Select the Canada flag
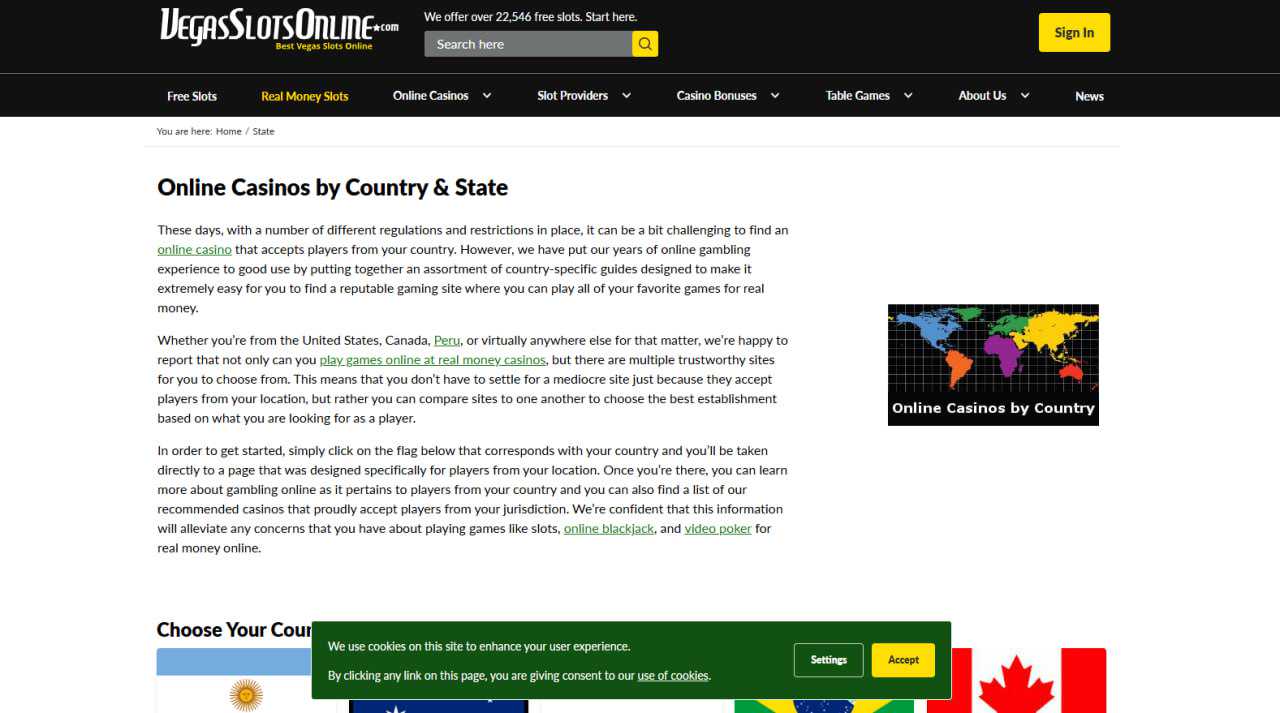The image size is (1280, 713). click(1016, 681)
